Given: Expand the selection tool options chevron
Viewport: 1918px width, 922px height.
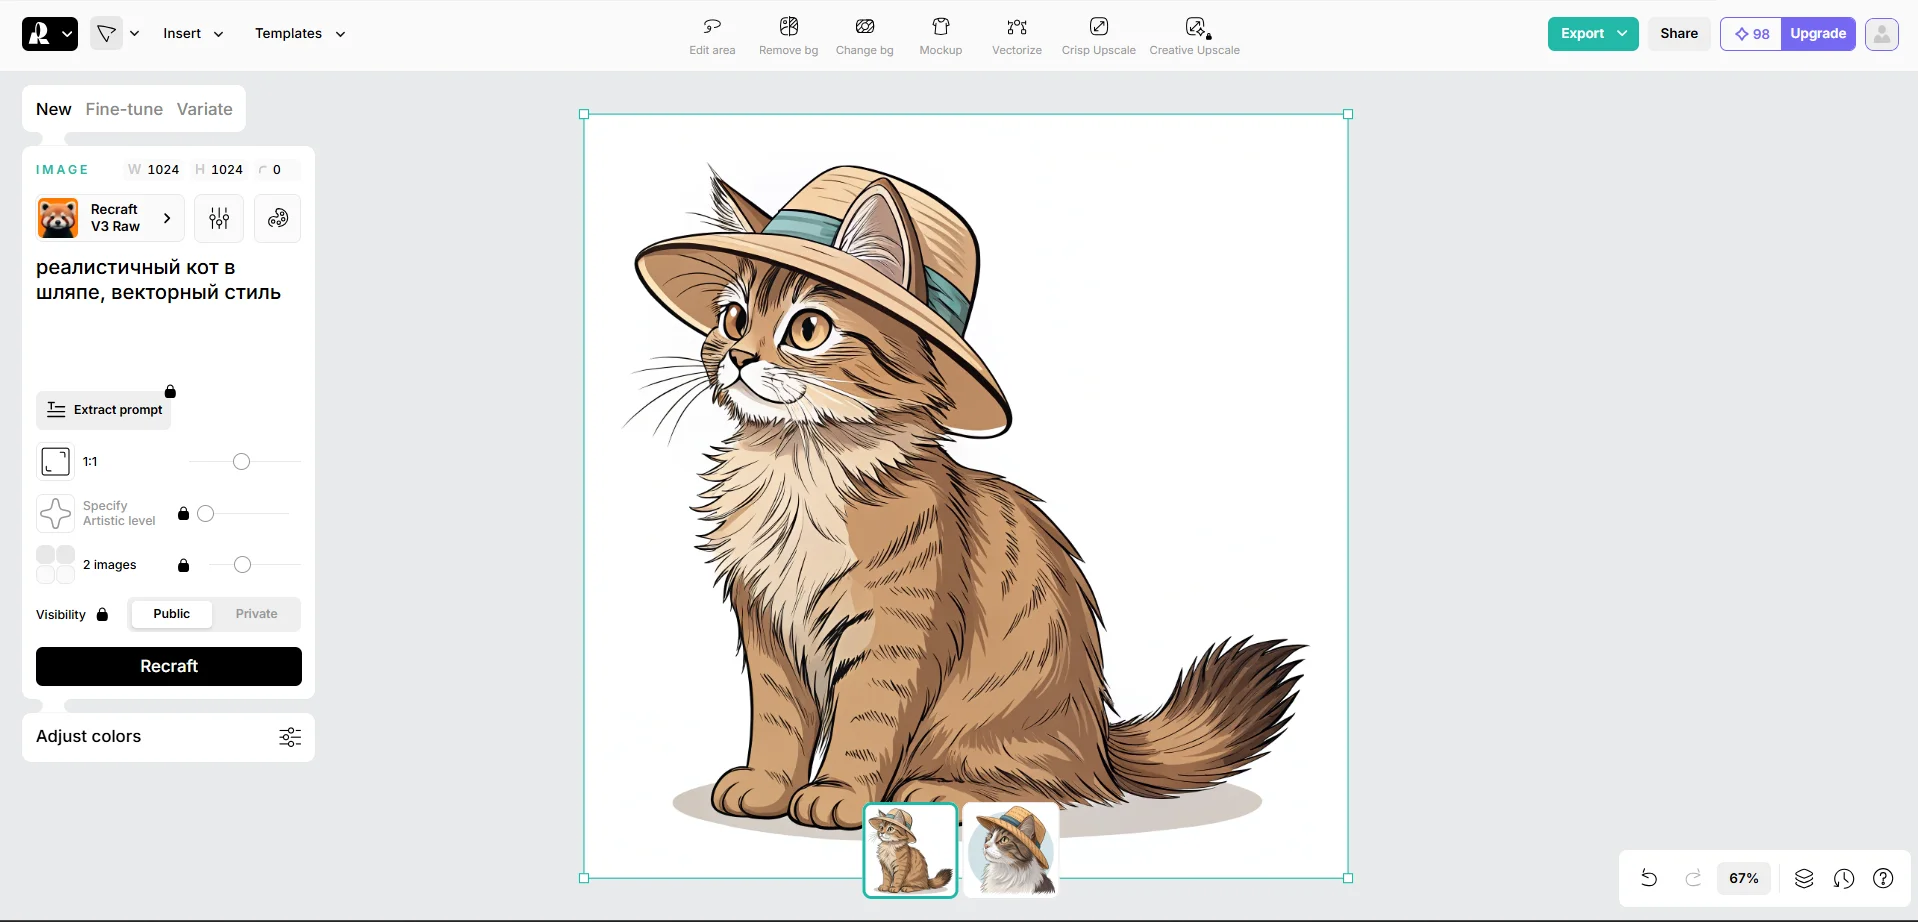Looking at the screenshot, I should point(135,33).
